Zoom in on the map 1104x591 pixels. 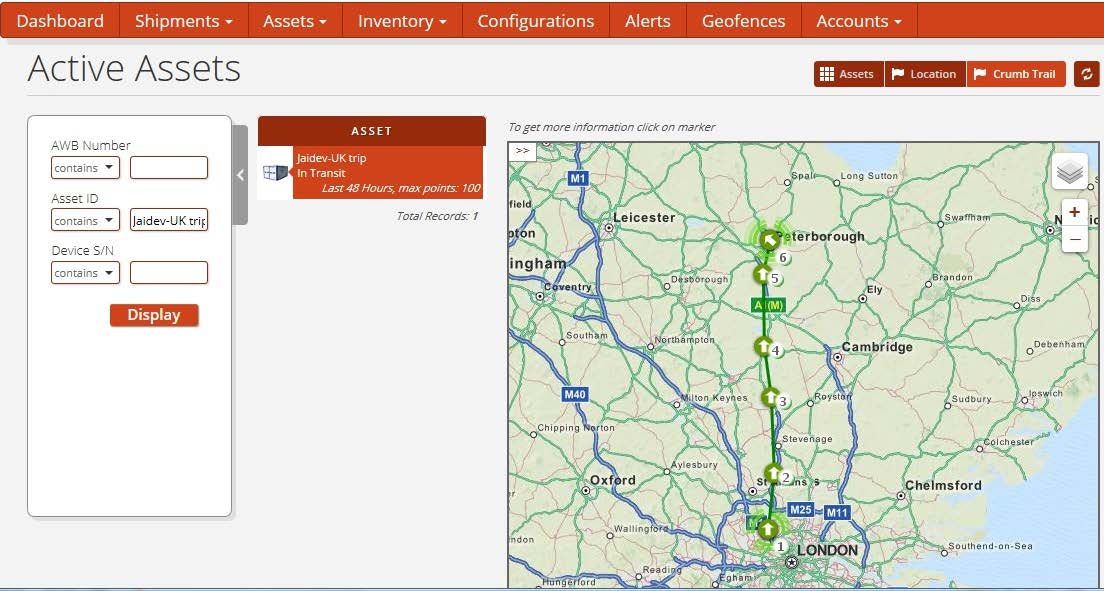1074,212
